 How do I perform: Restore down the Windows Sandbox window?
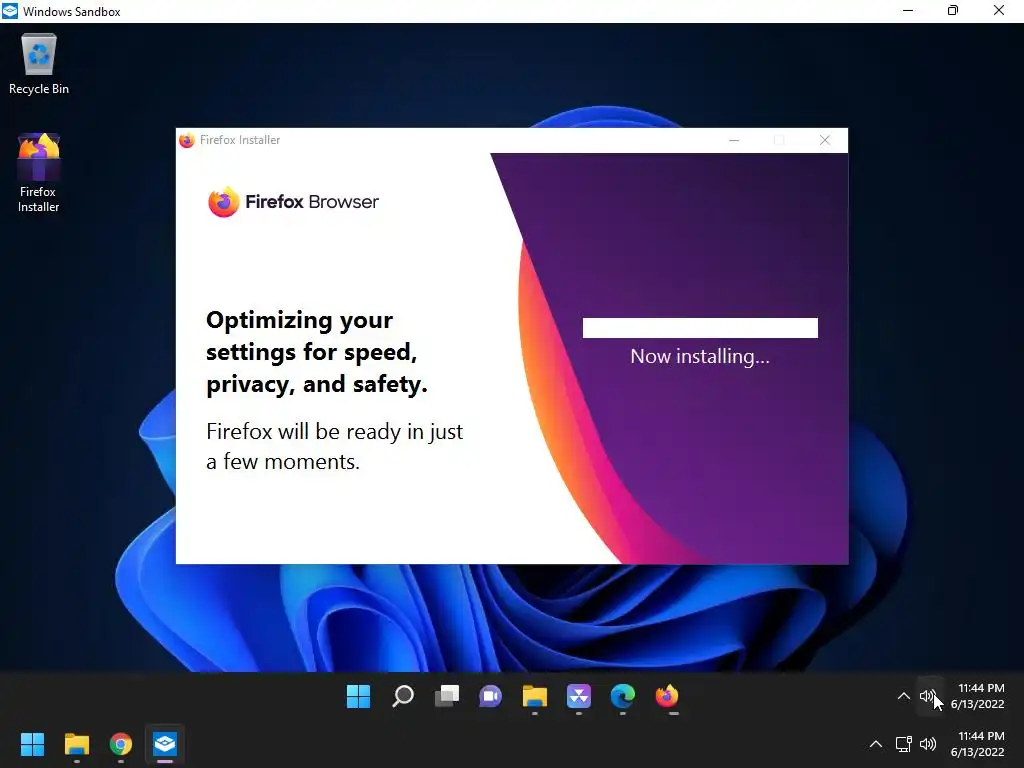point(953,11)
